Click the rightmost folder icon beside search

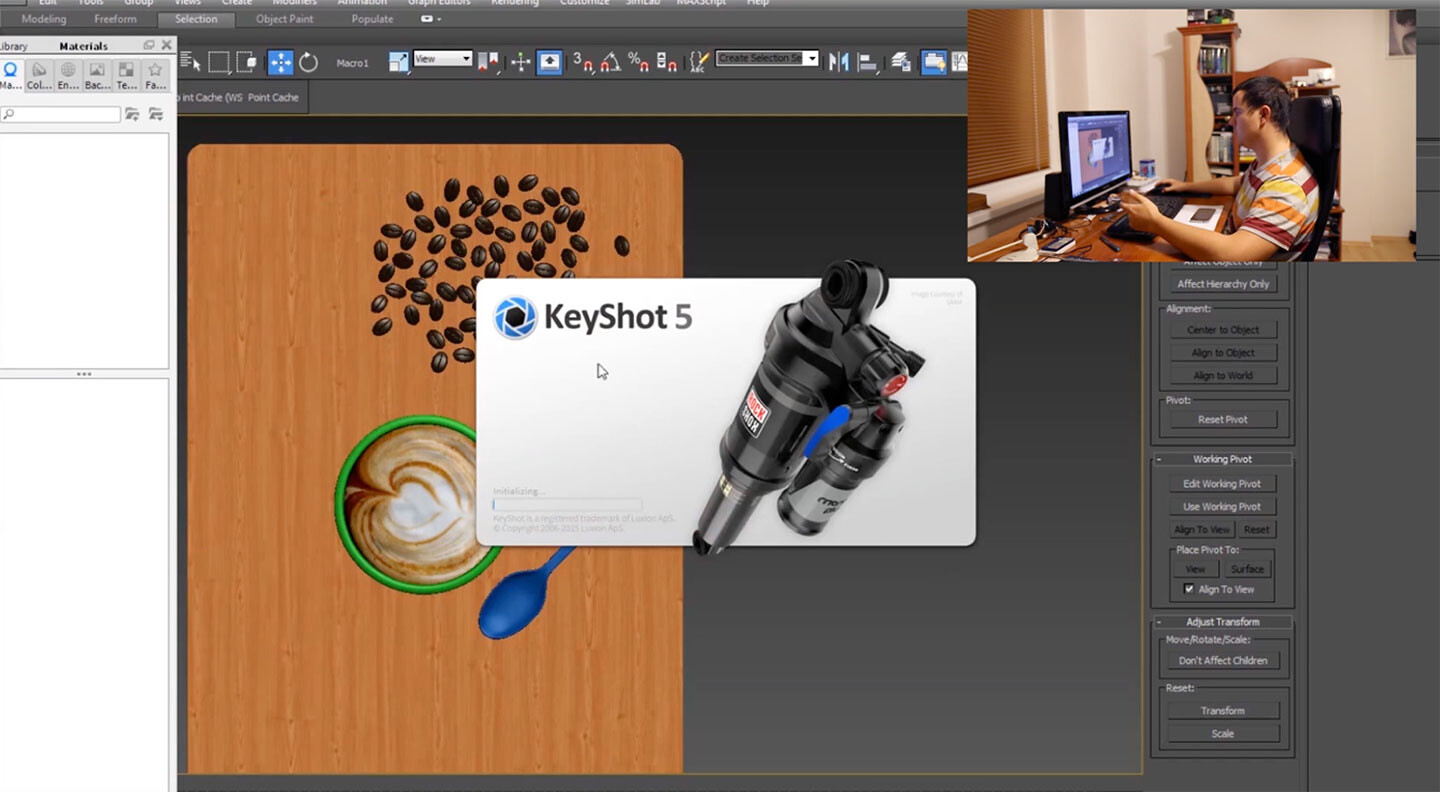[155, 115]
